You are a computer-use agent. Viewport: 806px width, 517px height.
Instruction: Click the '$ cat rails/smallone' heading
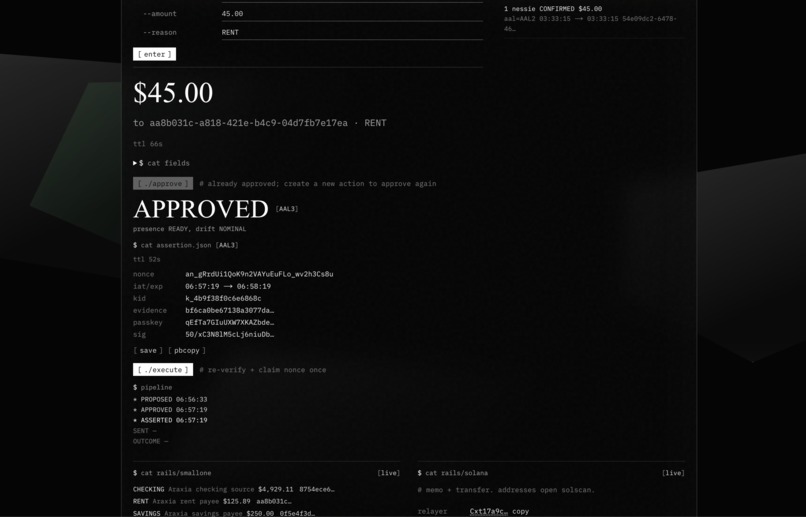click(x=172, y=473)
